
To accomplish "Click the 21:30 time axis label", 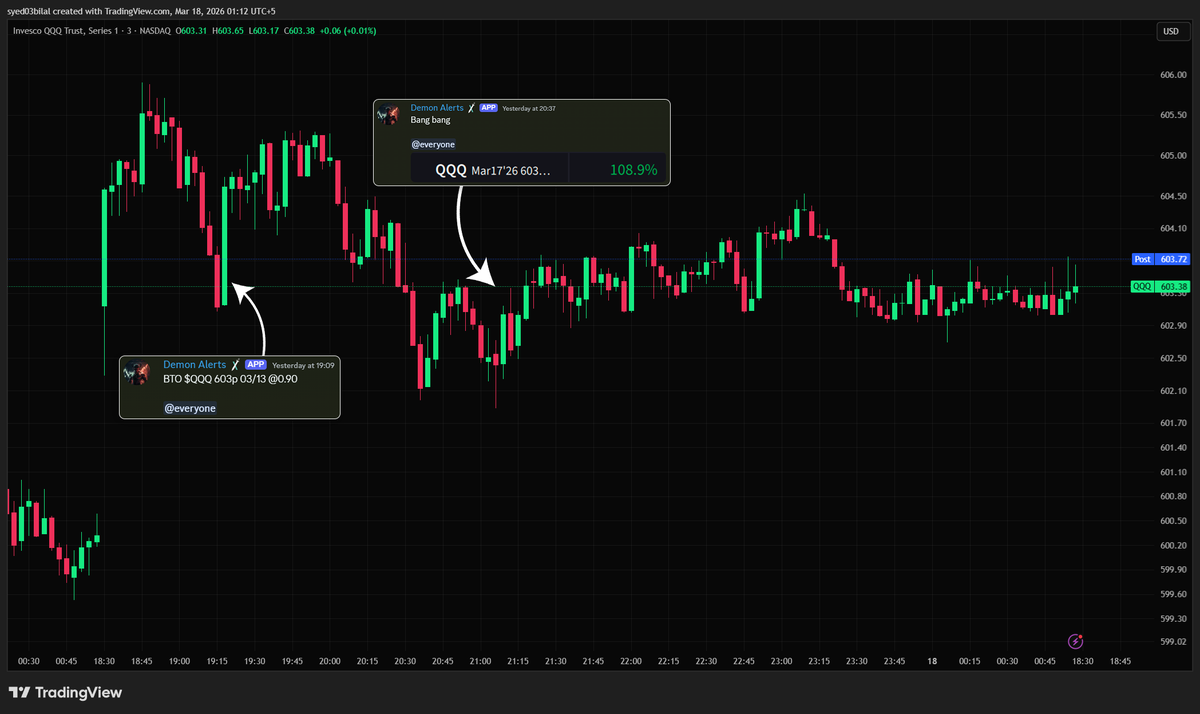I will tap(555, 661).
